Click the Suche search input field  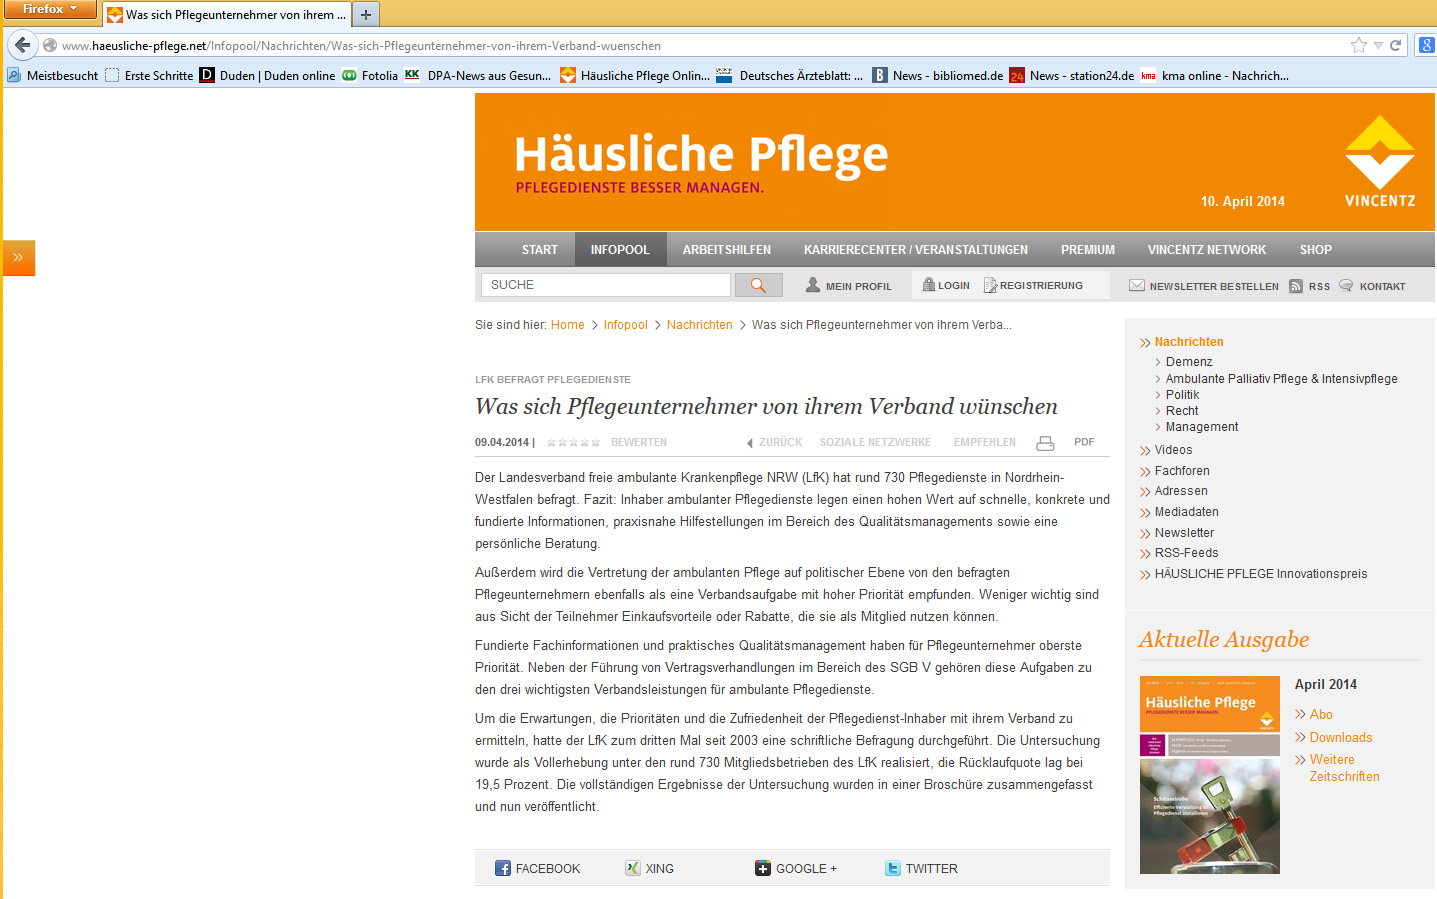coord(605,285)
